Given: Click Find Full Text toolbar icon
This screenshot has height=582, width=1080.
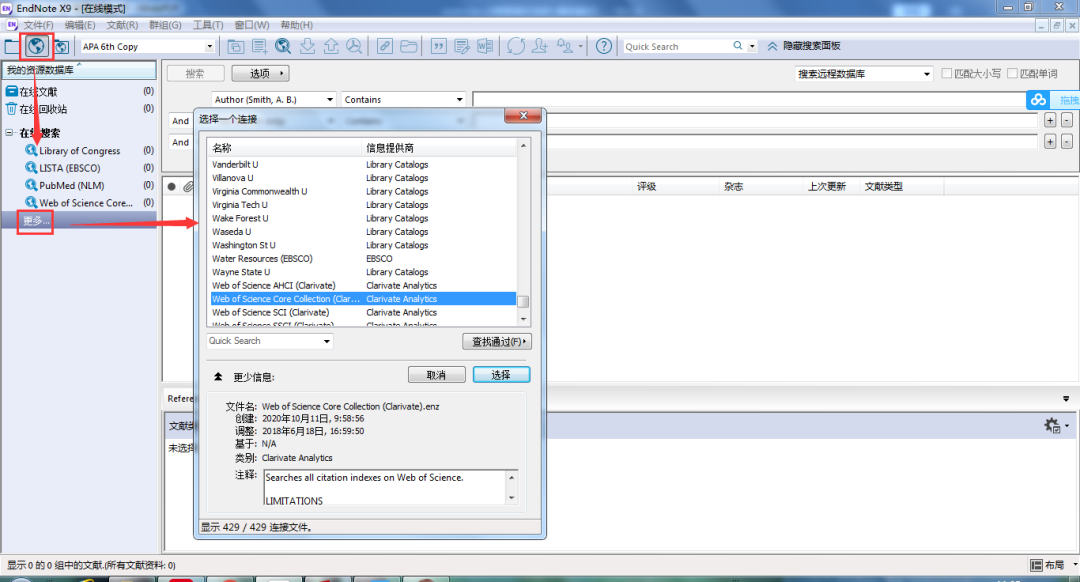Looking at the screenshot, I should point(354,46).
